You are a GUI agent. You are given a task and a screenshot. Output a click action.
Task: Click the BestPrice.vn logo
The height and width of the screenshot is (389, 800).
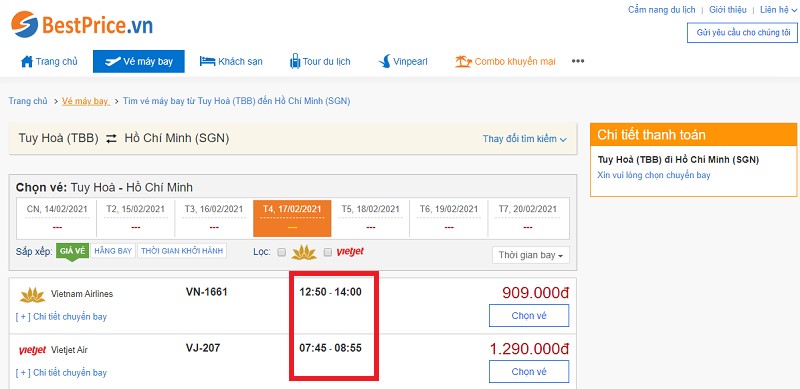point(82,25)
